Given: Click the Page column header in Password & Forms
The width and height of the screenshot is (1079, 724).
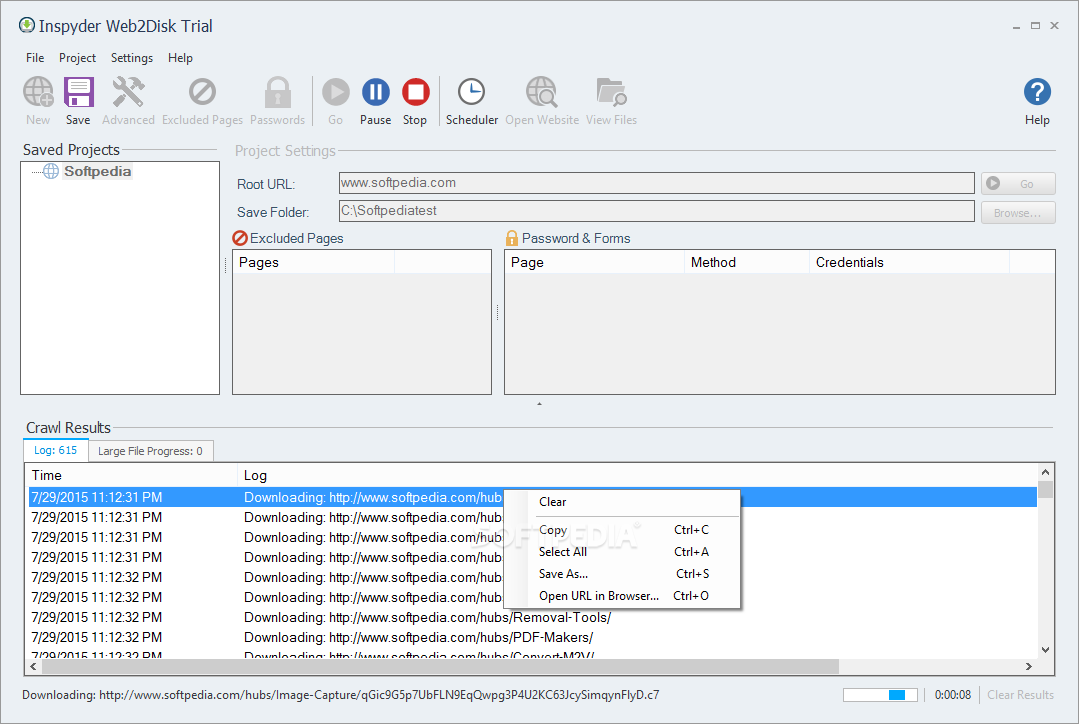Looking at the screenshot, I should (595, 262).
